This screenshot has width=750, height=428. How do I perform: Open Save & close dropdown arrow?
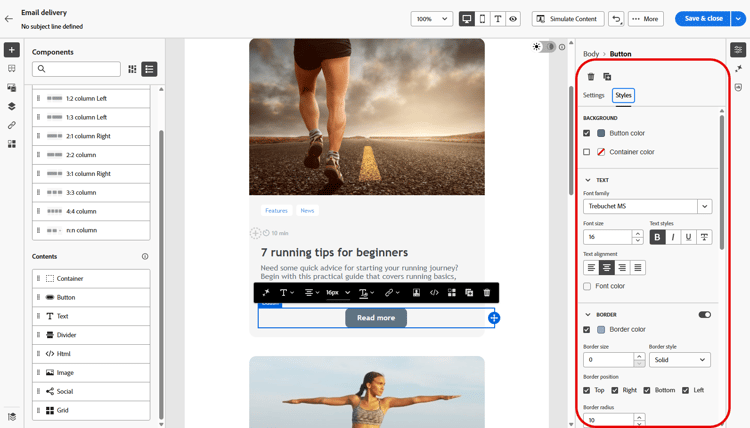[739, 19]
